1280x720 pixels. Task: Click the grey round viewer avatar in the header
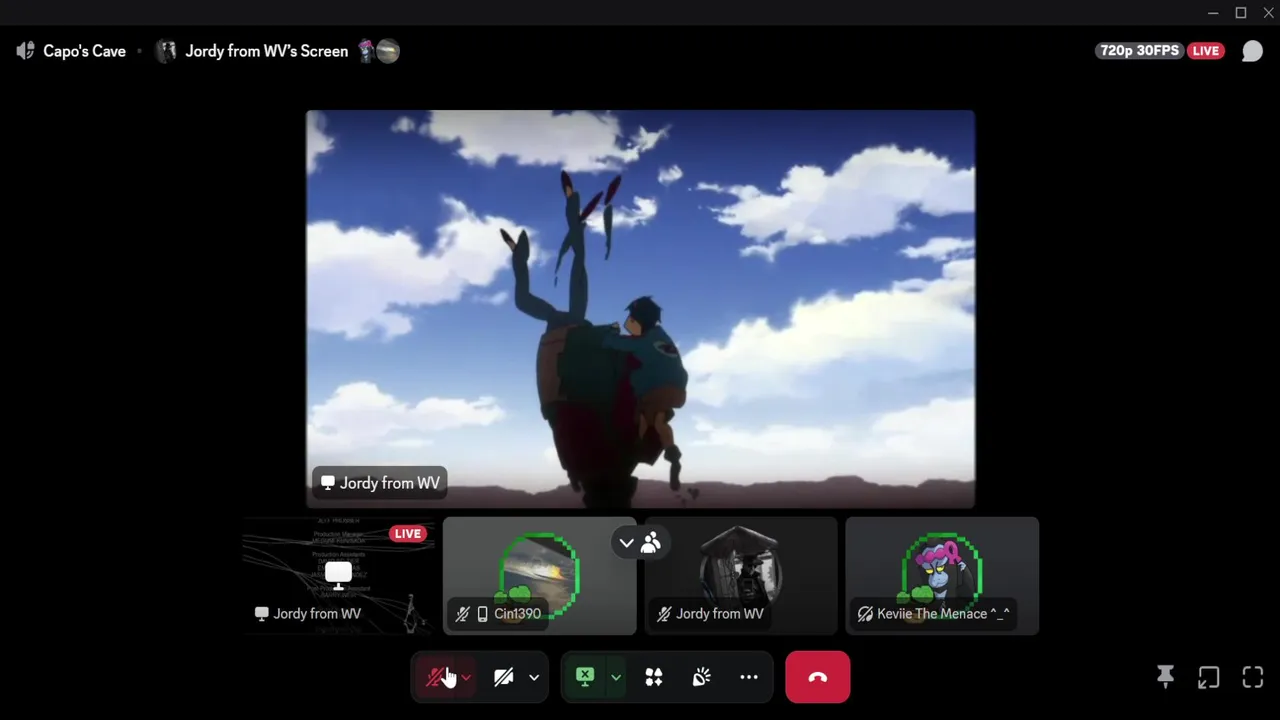click(x=389, y=51)
